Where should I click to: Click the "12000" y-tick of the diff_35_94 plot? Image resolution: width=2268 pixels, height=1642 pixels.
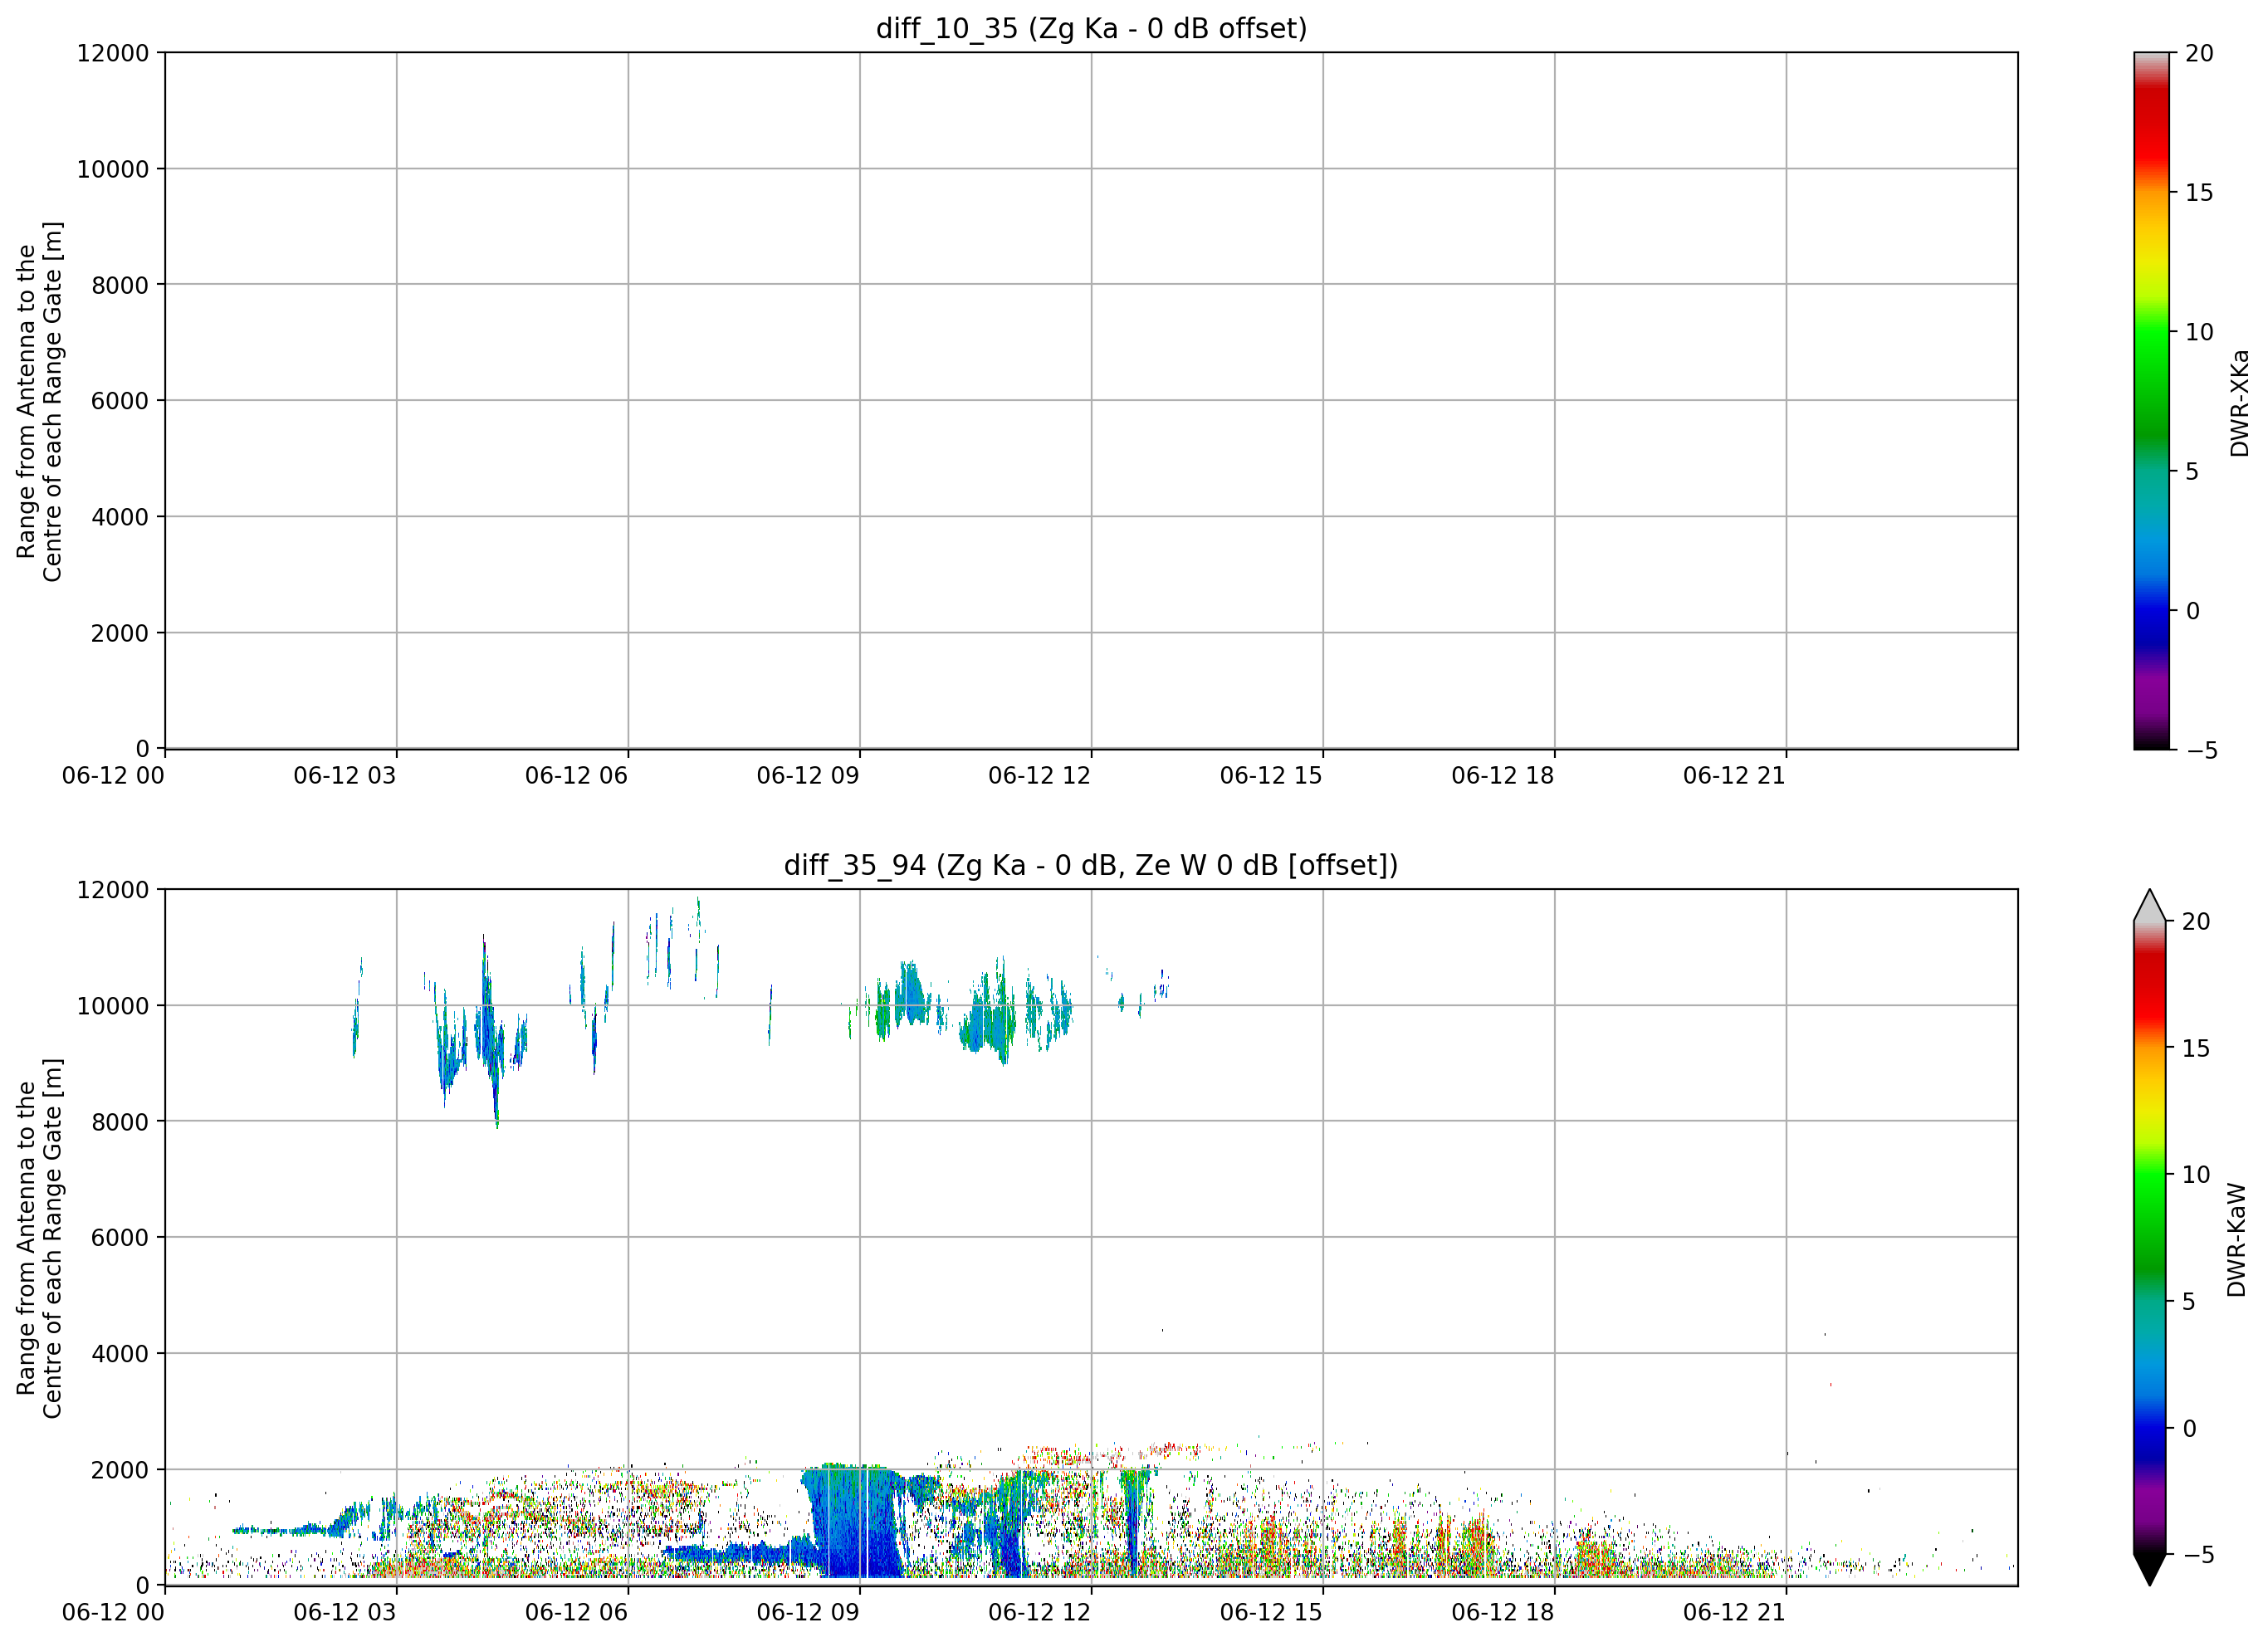(113, 890)
